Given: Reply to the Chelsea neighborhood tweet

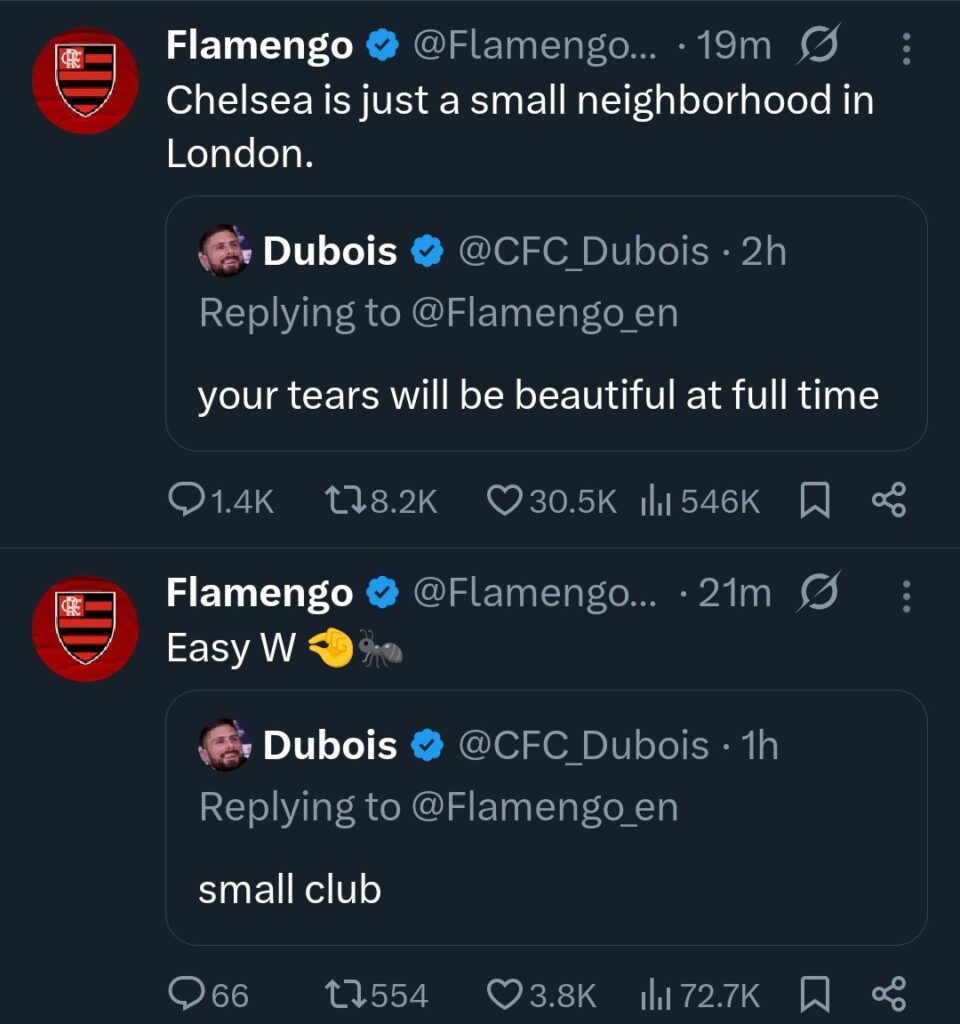Looking at the screenshot, I should pos(186,500).
